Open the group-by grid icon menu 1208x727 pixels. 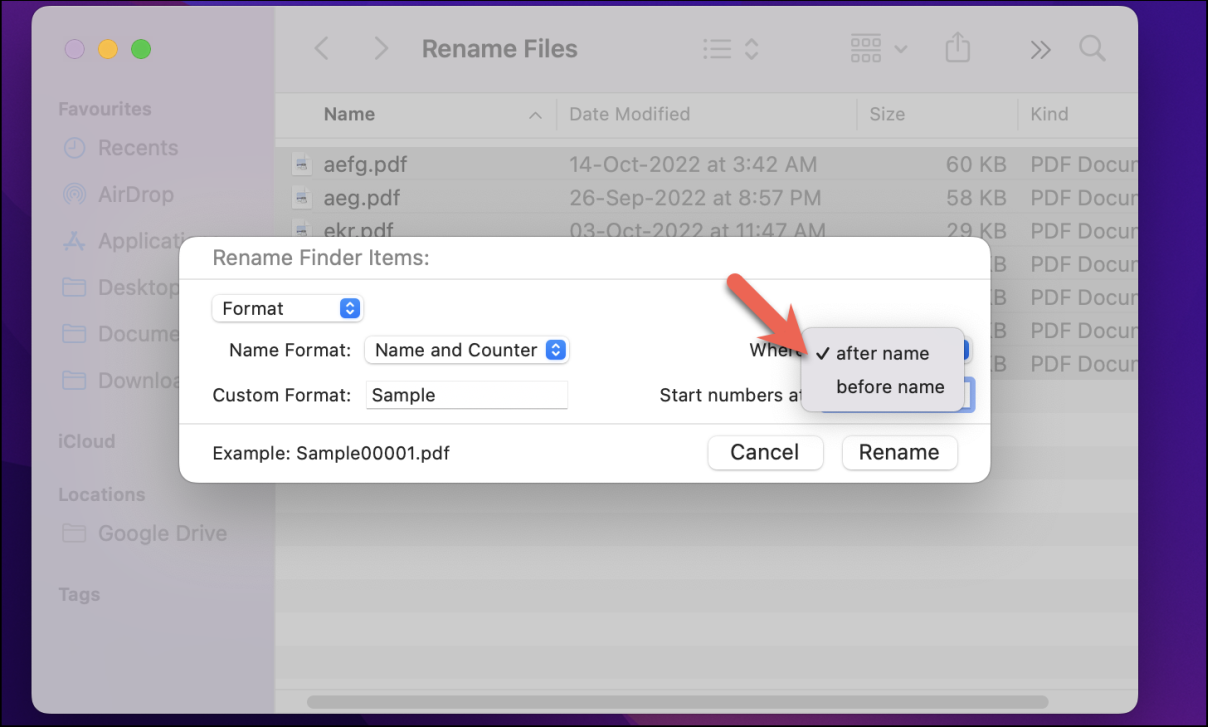[878, 49]
